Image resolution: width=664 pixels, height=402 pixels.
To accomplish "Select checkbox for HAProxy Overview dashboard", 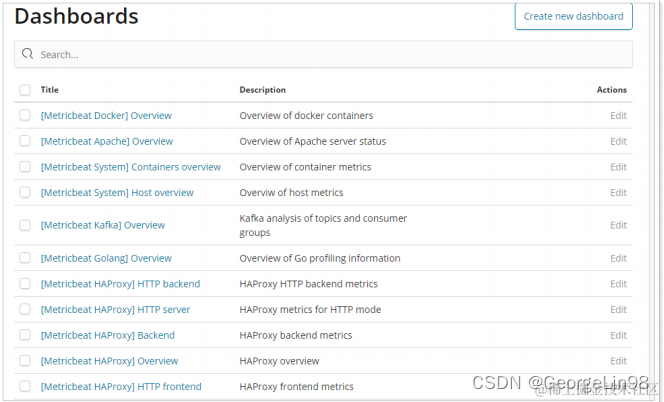I will point(25,360).
